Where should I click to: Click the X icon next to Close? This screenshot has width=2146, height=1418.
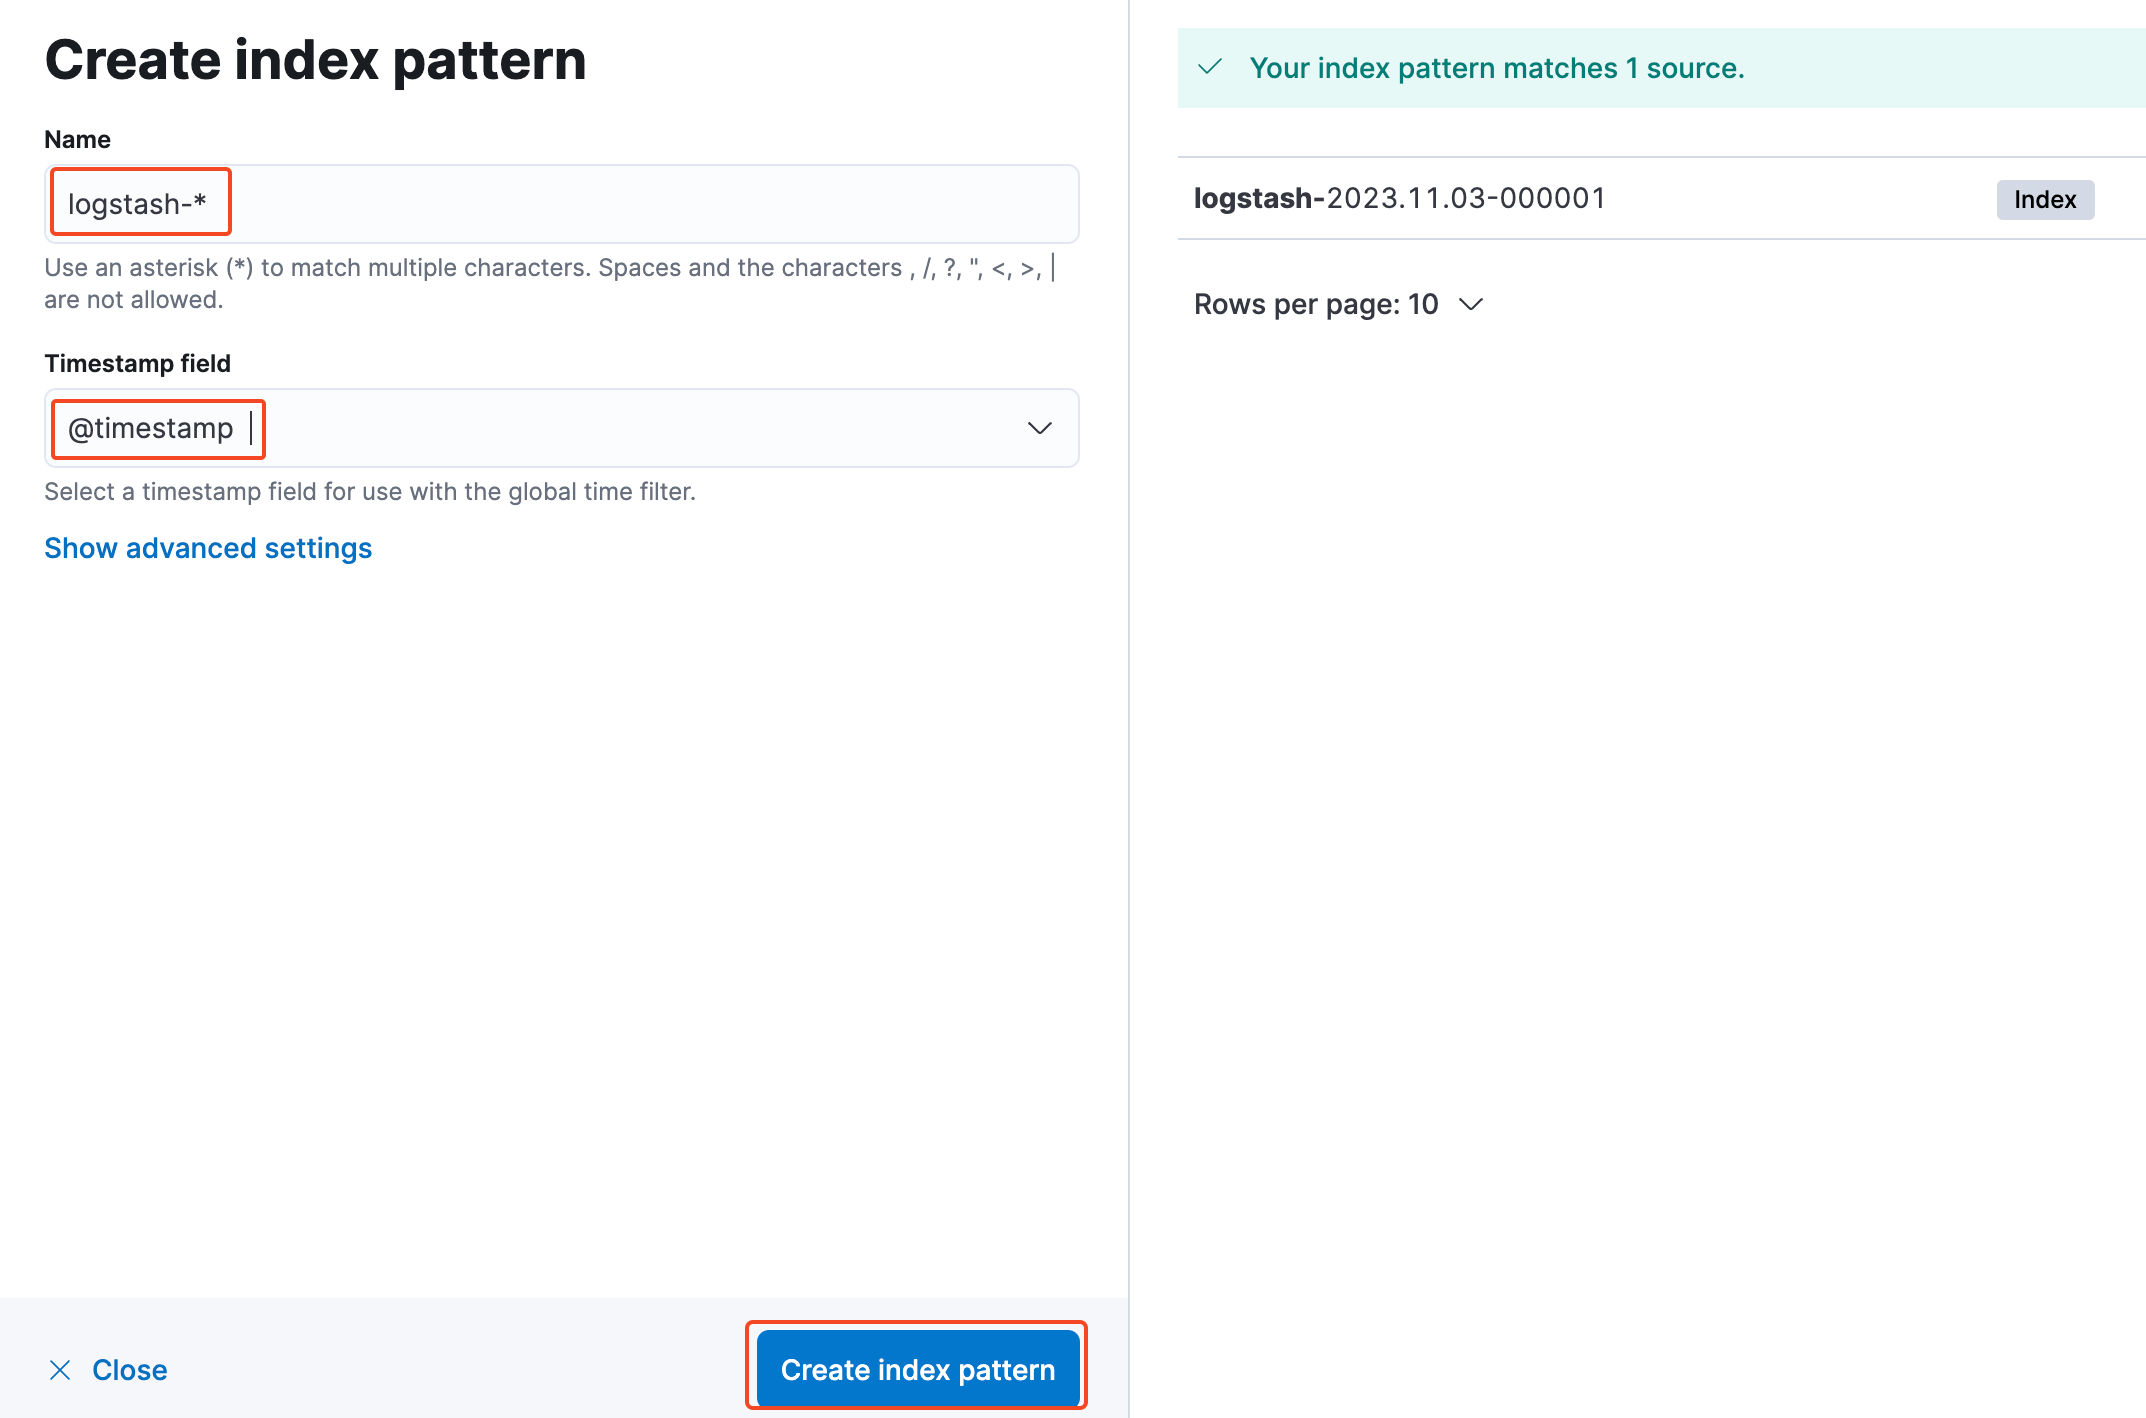click(x=60, y=1370)
